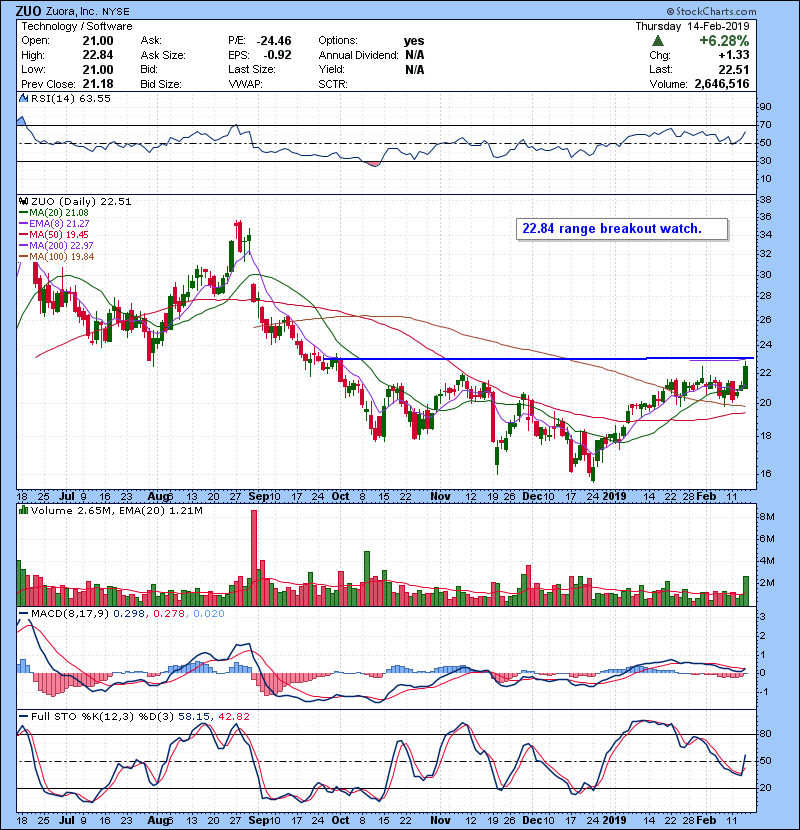Select the stochastic %D value 42.82
800x830 pixels.
point(233,716)
